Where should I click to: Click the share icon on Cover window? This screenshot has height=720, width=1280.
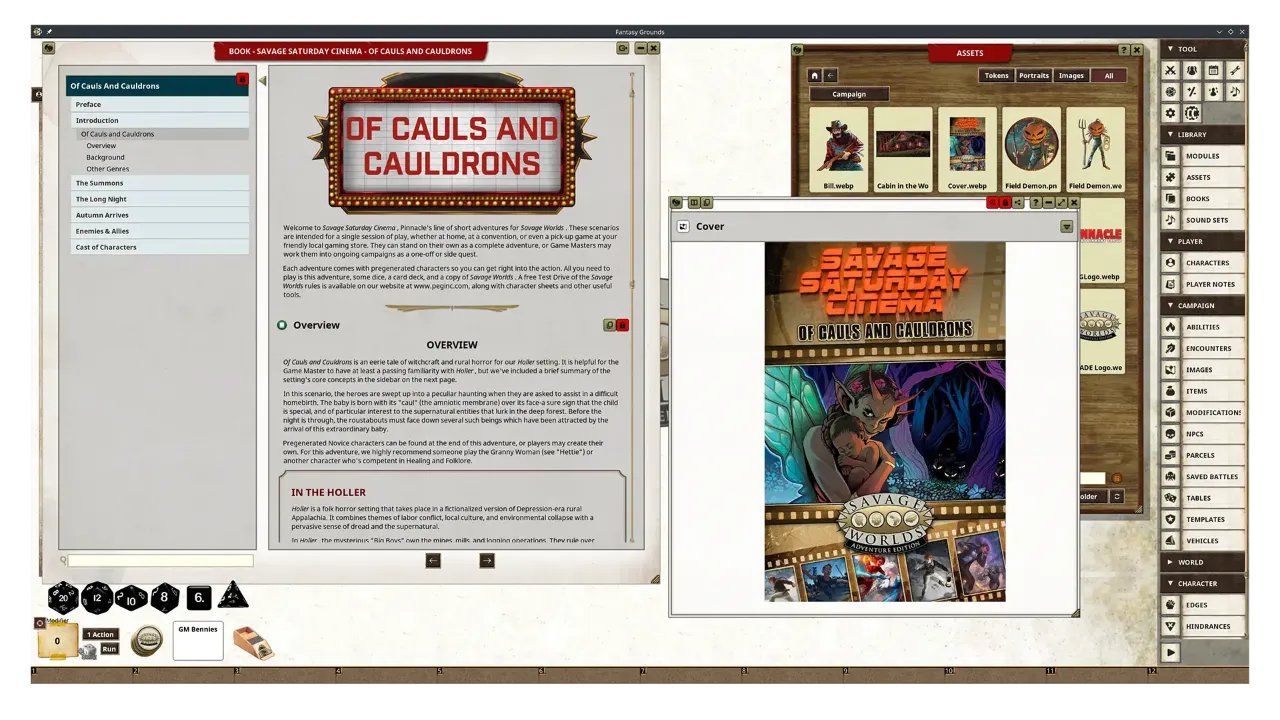click(1018, 203)
